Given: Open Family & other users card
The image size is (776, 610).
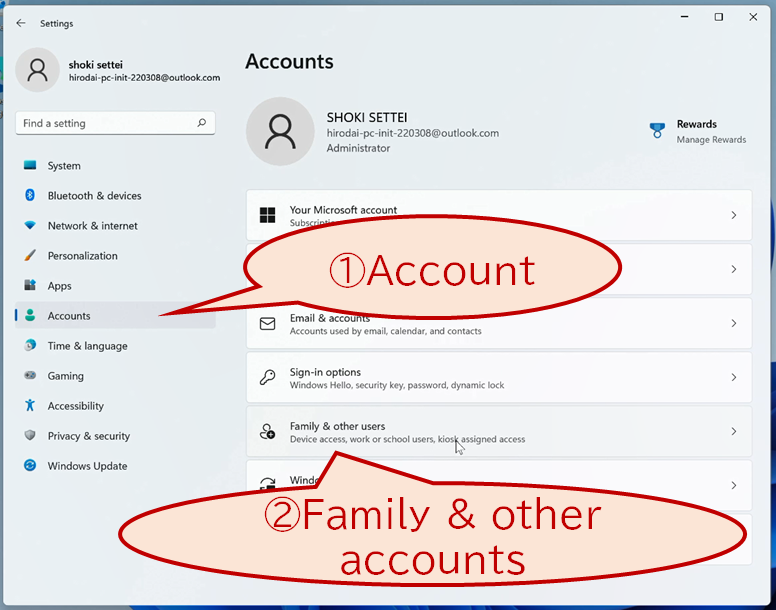Looking at the screenshot, I should 499,431.
